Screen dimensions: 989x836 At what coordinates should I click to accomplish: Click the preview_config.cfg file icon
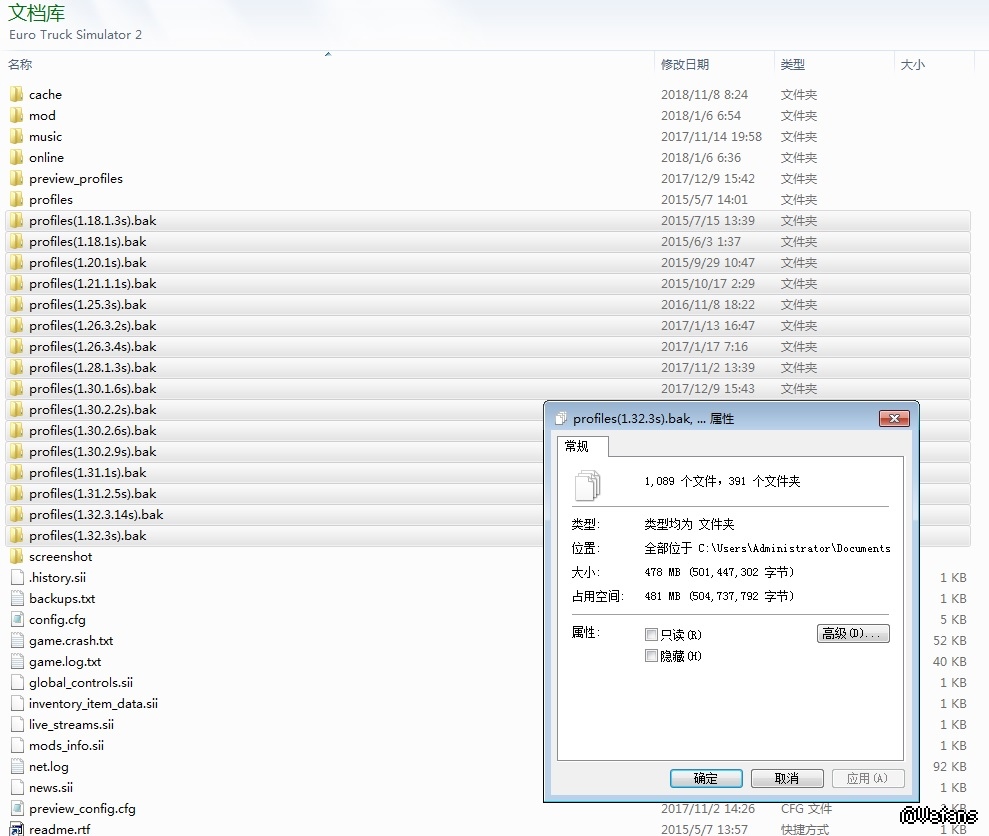click(17, 809)
